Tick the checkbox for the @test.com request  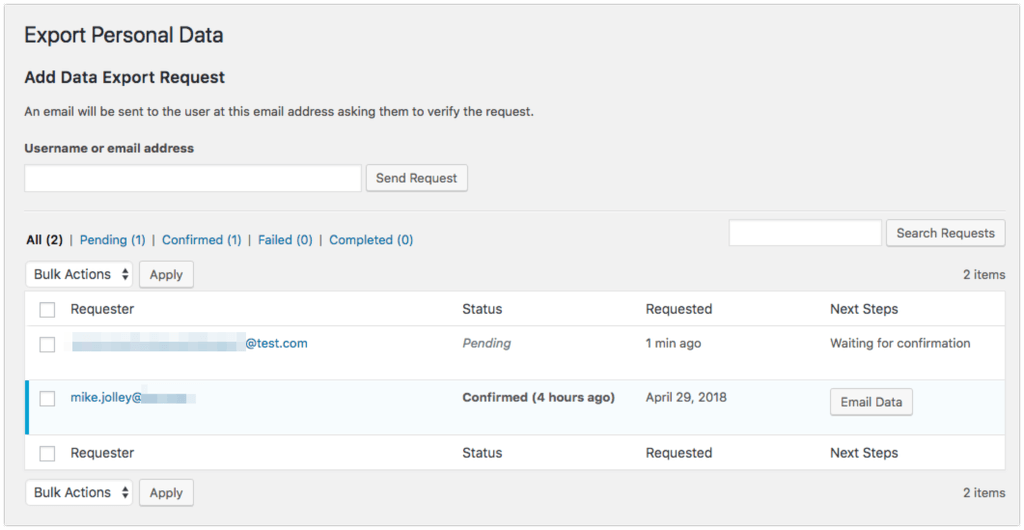47,345
